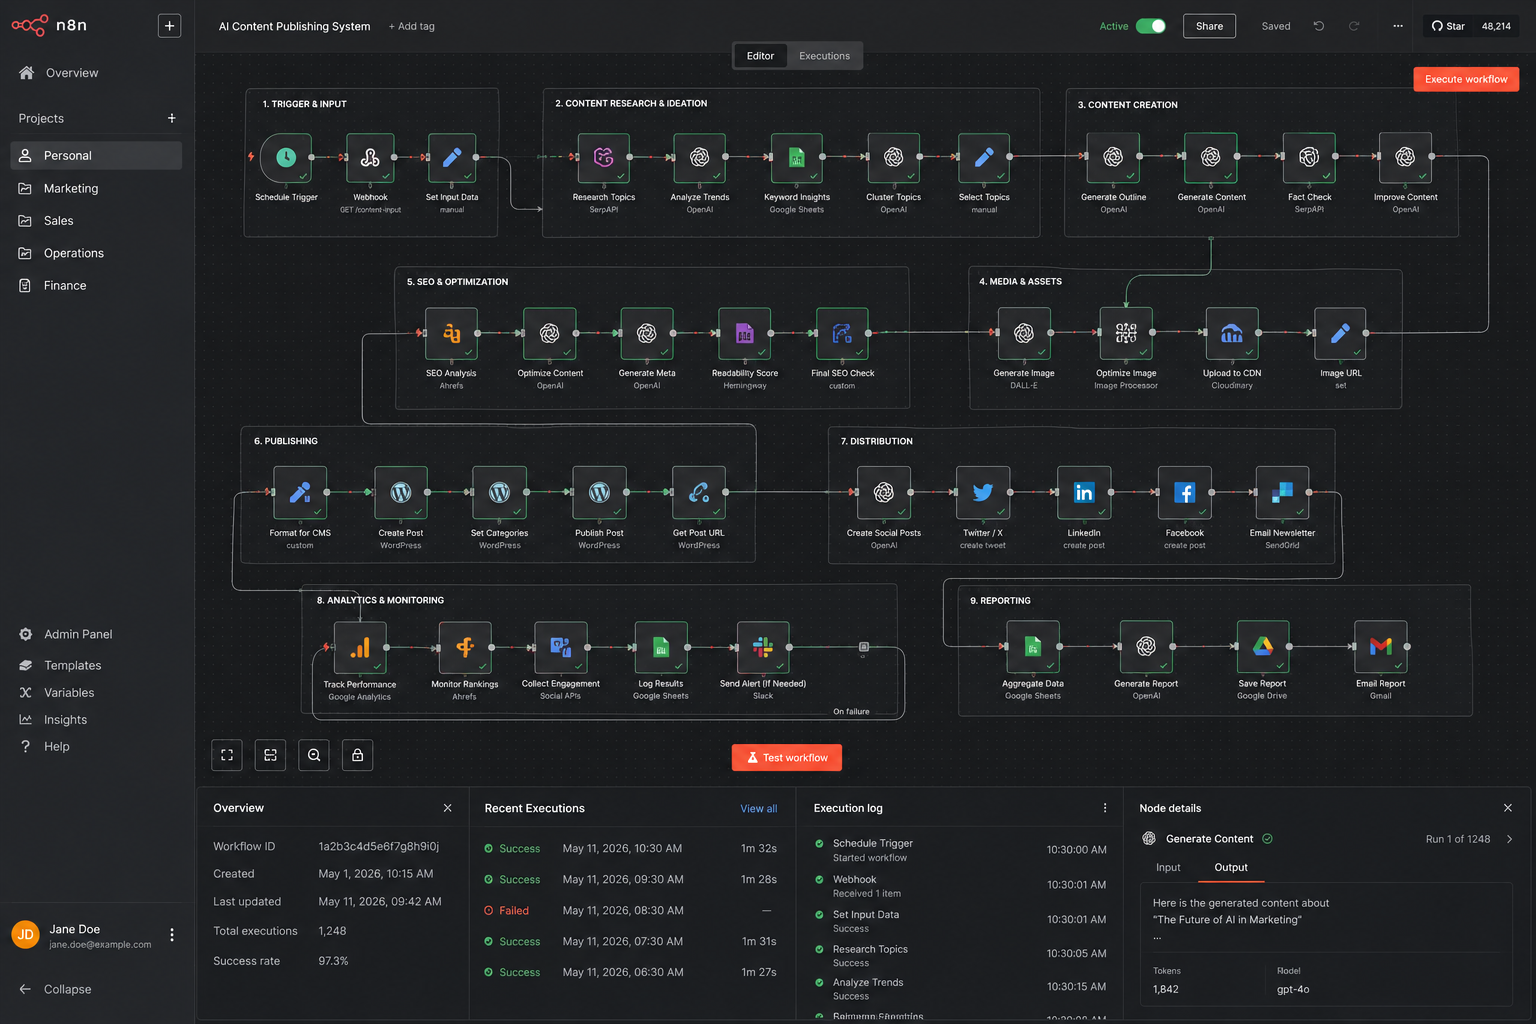Image resolution: width=1536 pixels, height=1024 pixels.
Task: Open the Marketing project
Action: [x=96, y=188]
